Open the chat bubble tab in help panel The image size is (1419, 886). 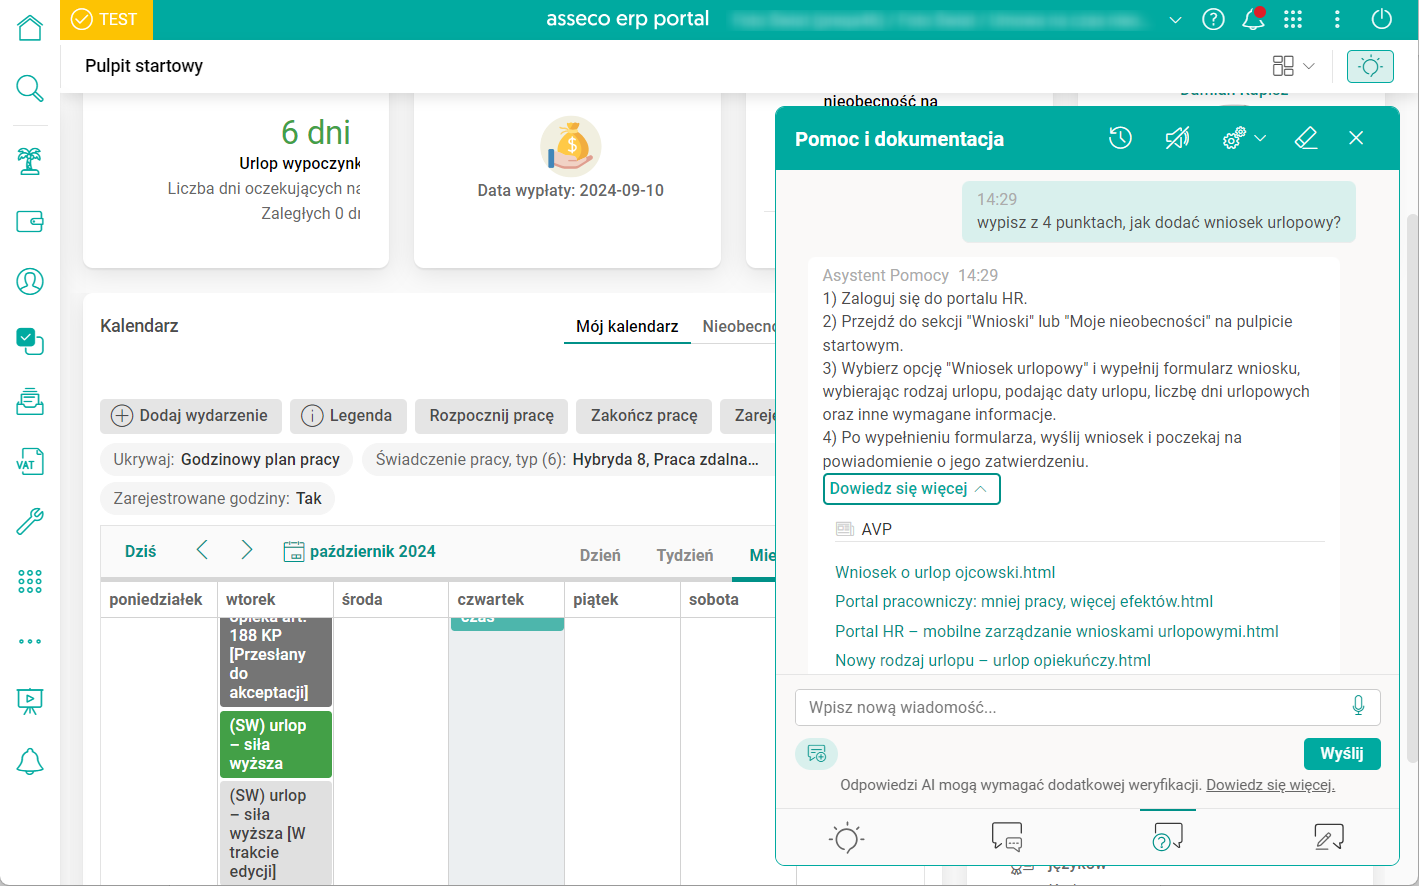pyautogui.click(x=1007, y=837)
